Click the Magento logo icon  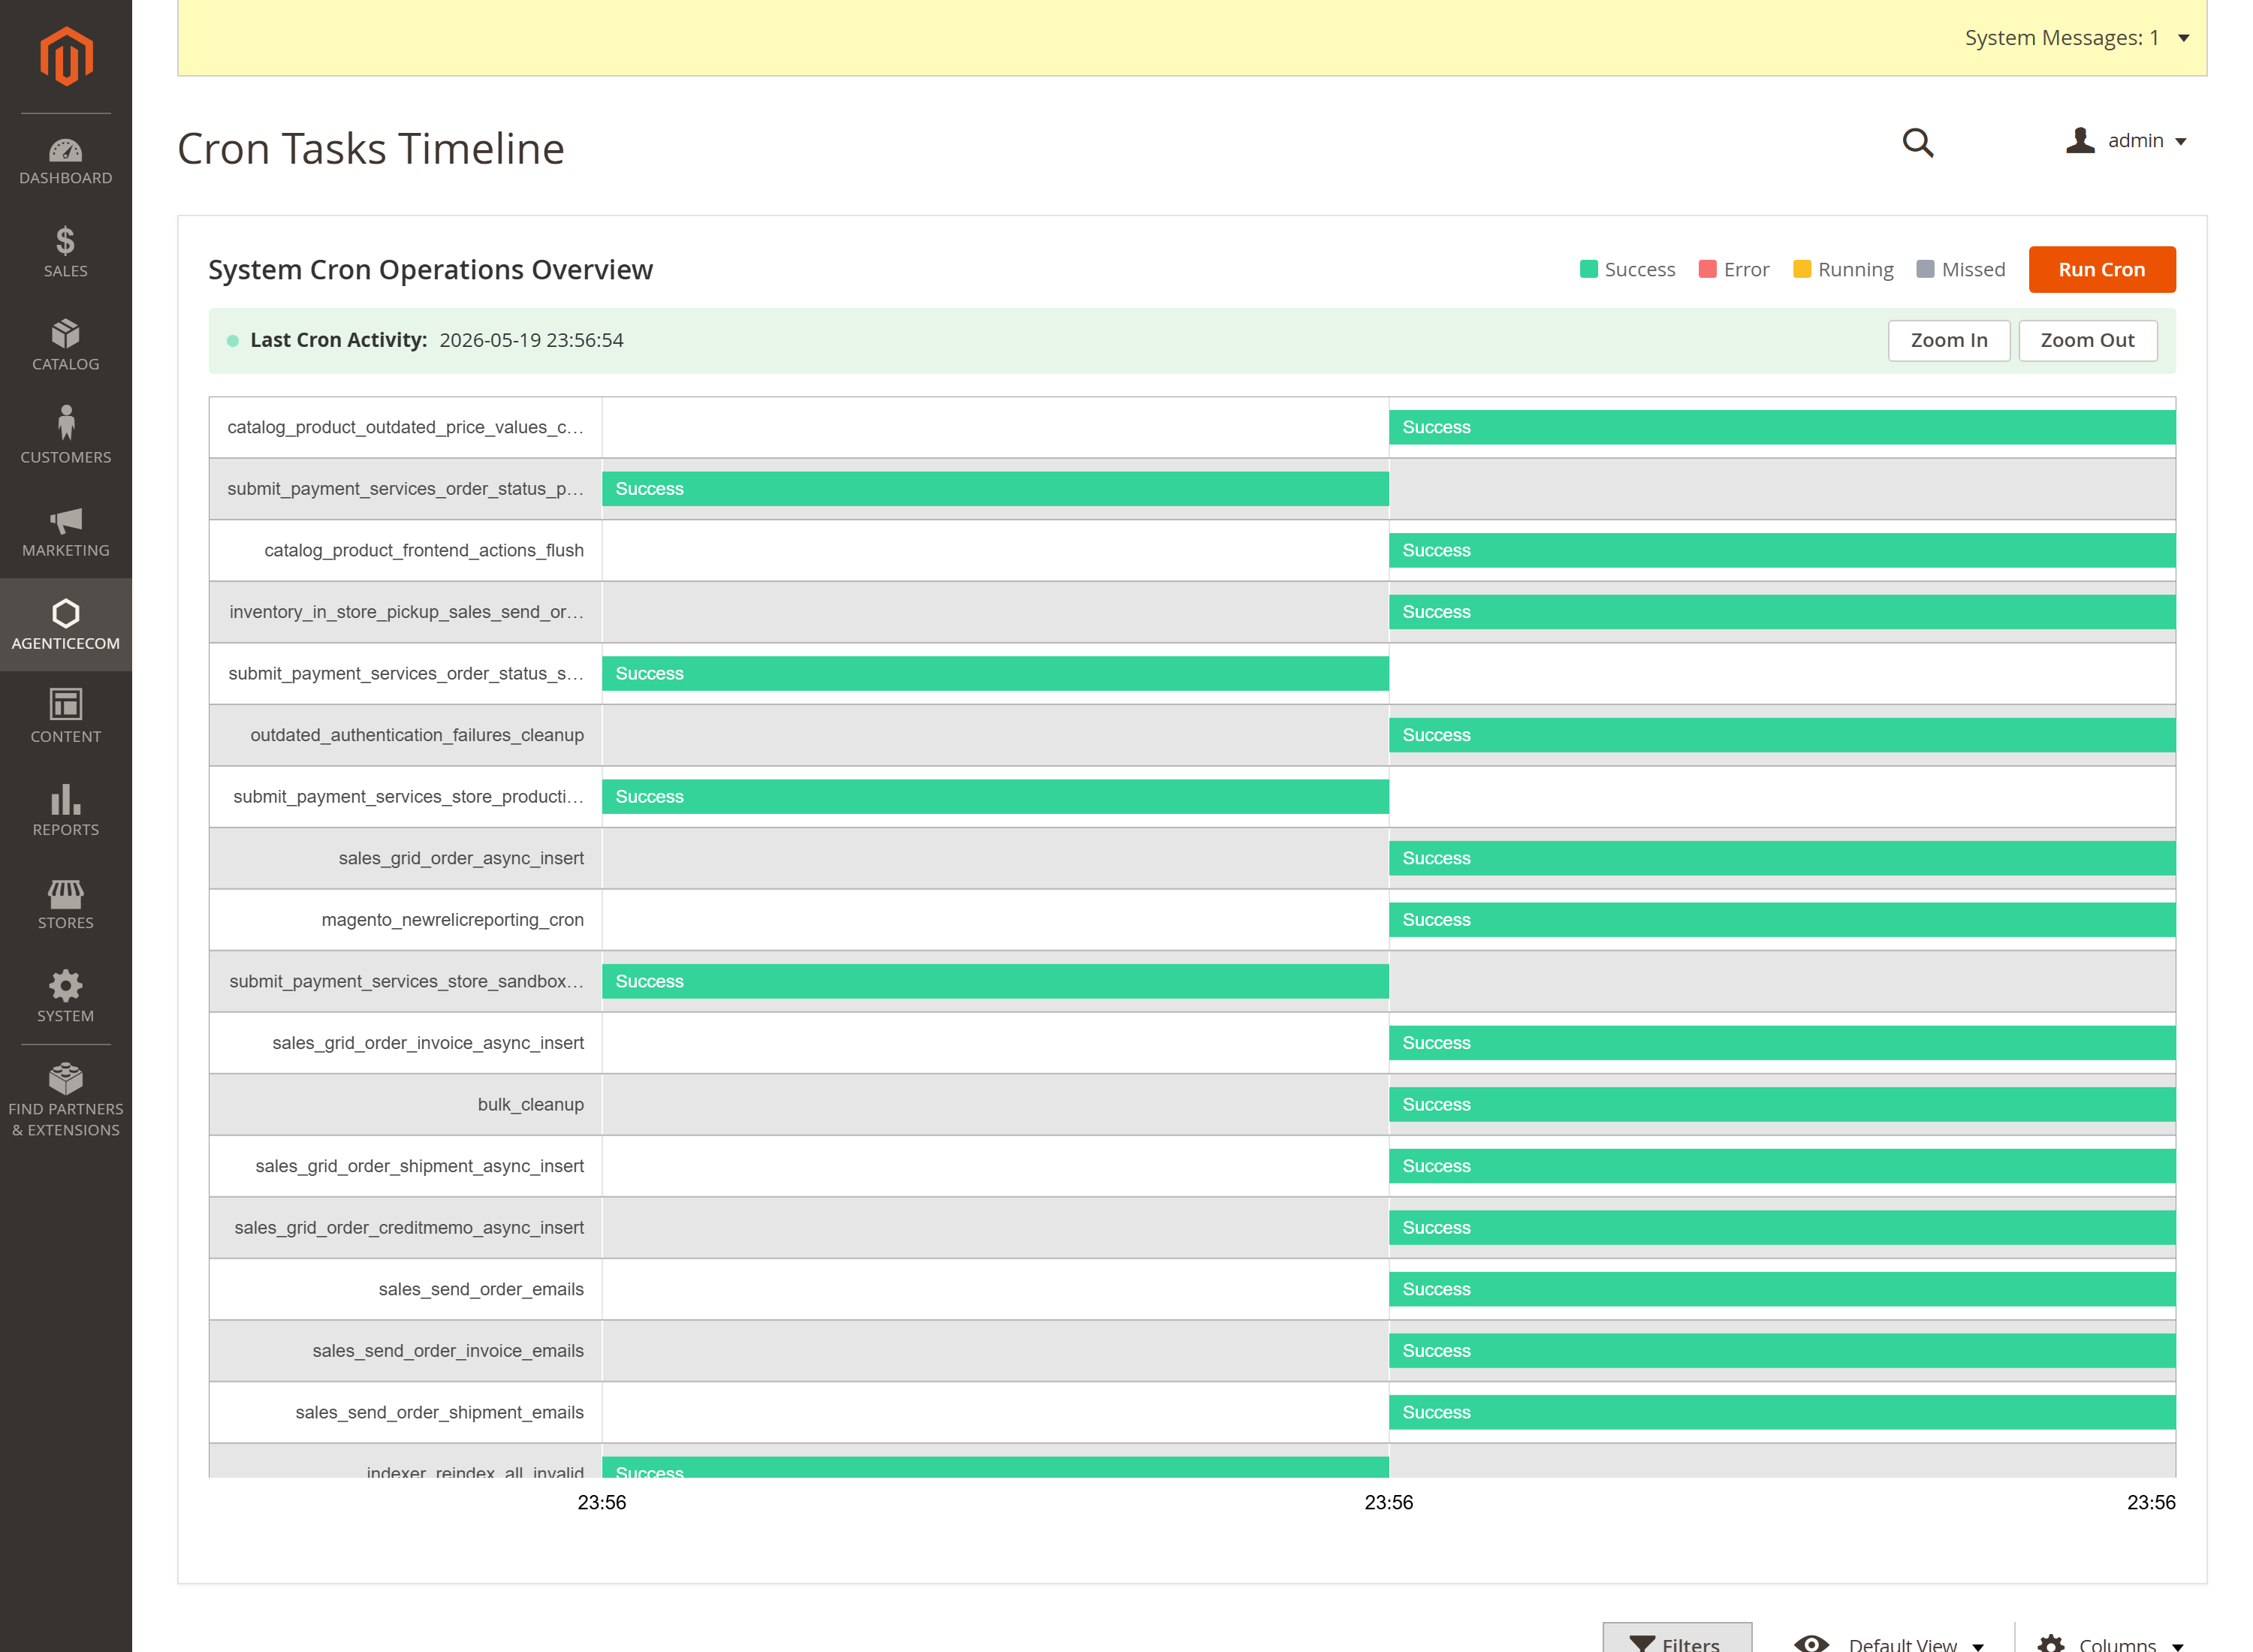pyautogui.click(x=66, y=56)
